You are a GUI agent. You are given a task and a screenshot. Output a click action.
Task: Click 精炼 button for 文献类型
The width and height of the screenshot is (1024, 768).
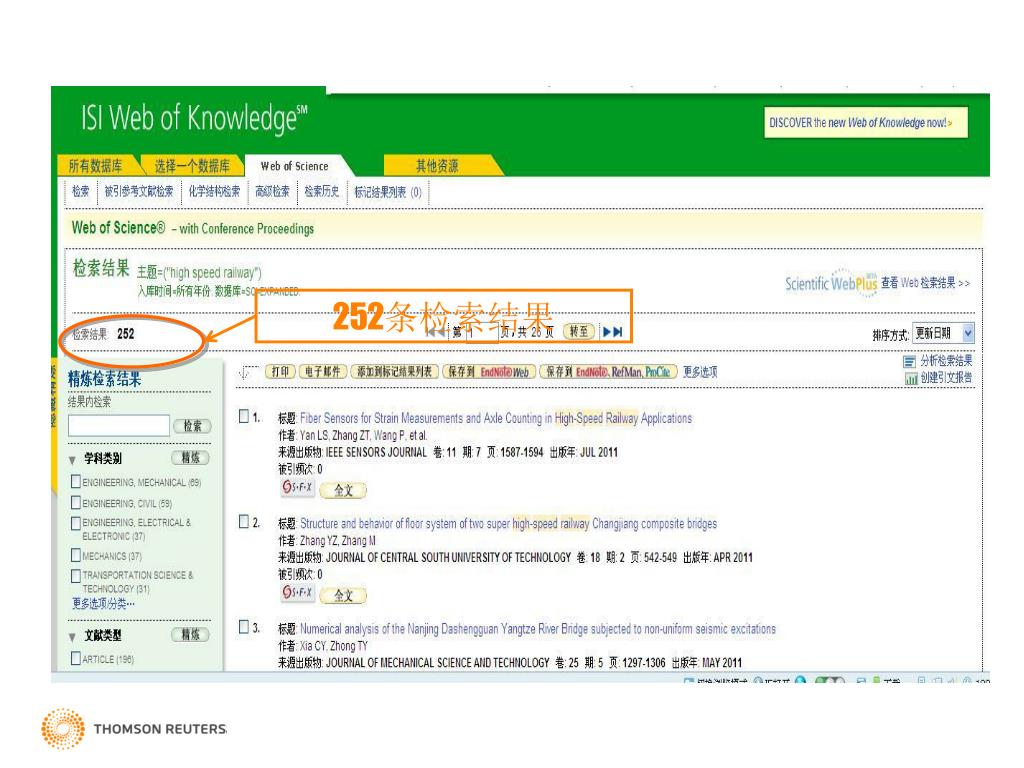coord(190,635)
